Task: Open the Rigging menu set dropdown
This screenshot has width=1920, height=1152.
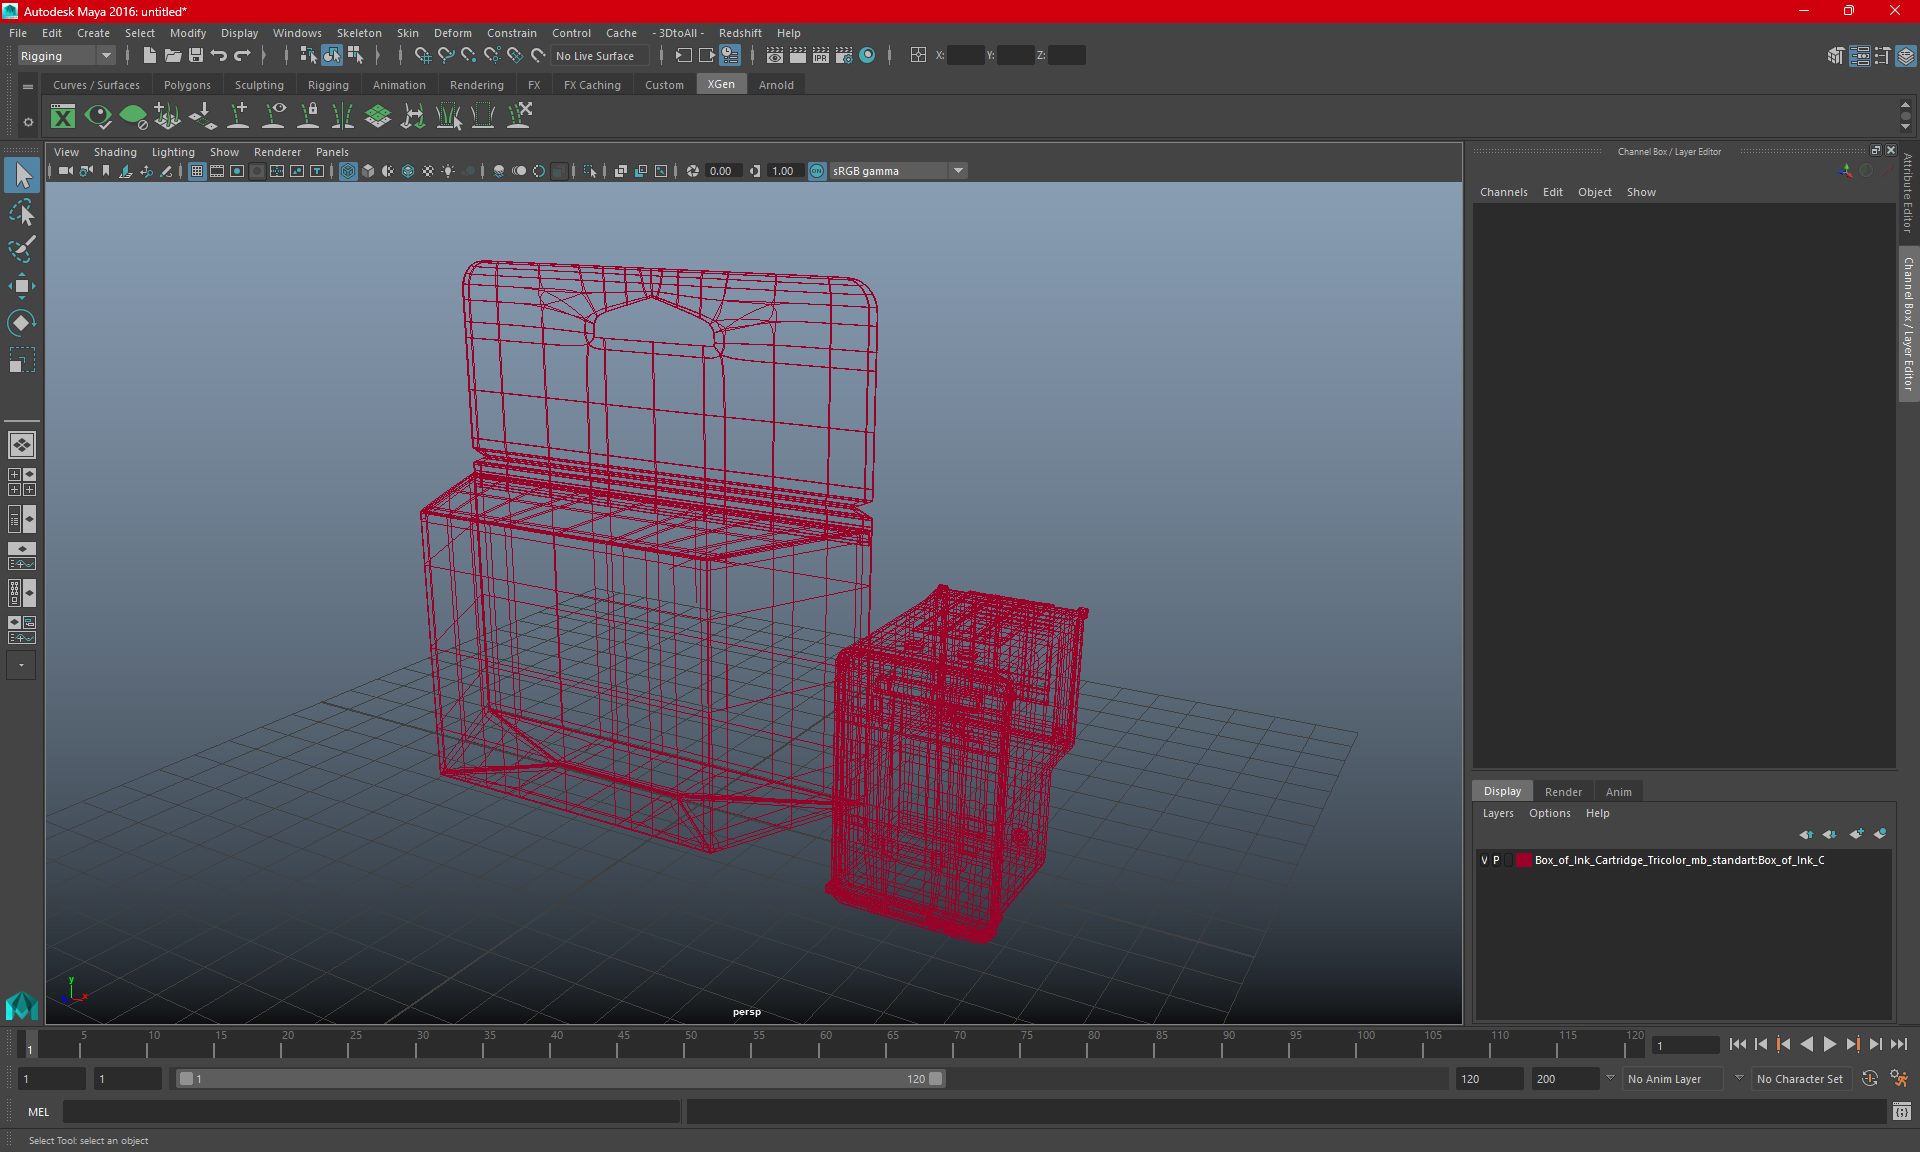Action: pos(66,56)
